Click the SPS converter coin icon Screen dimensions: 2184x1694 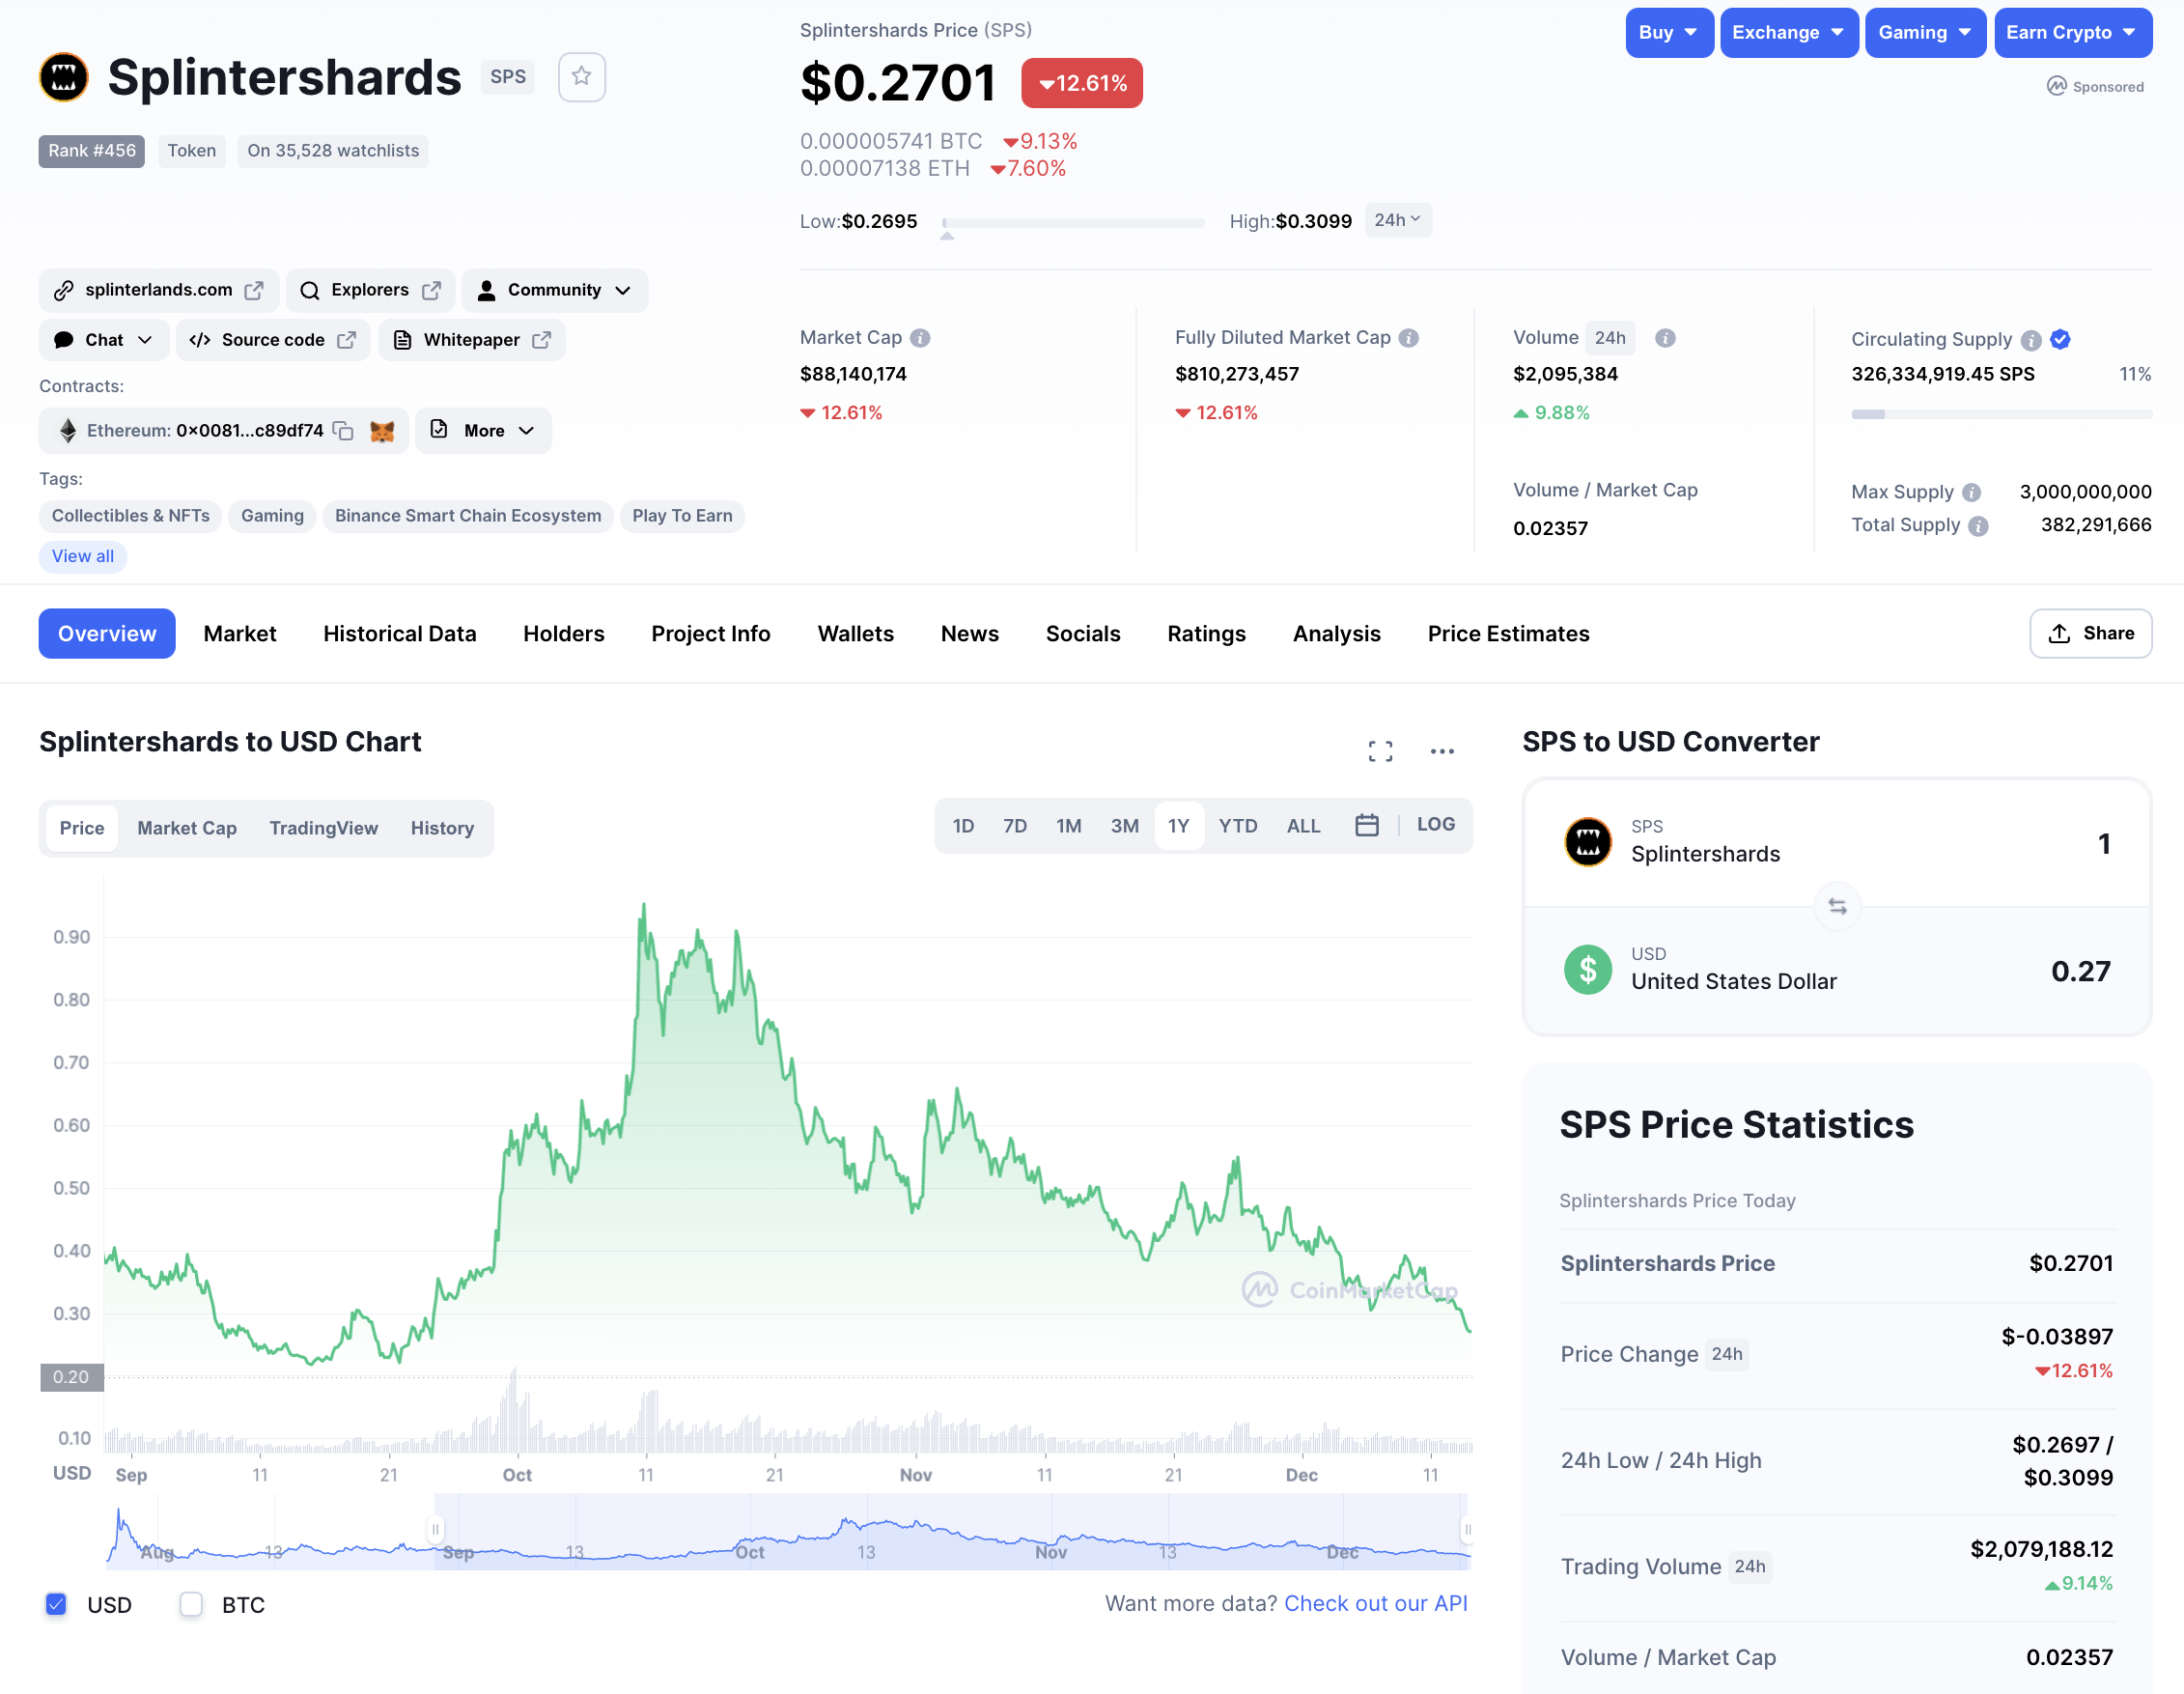click(x=1588, y=842)
